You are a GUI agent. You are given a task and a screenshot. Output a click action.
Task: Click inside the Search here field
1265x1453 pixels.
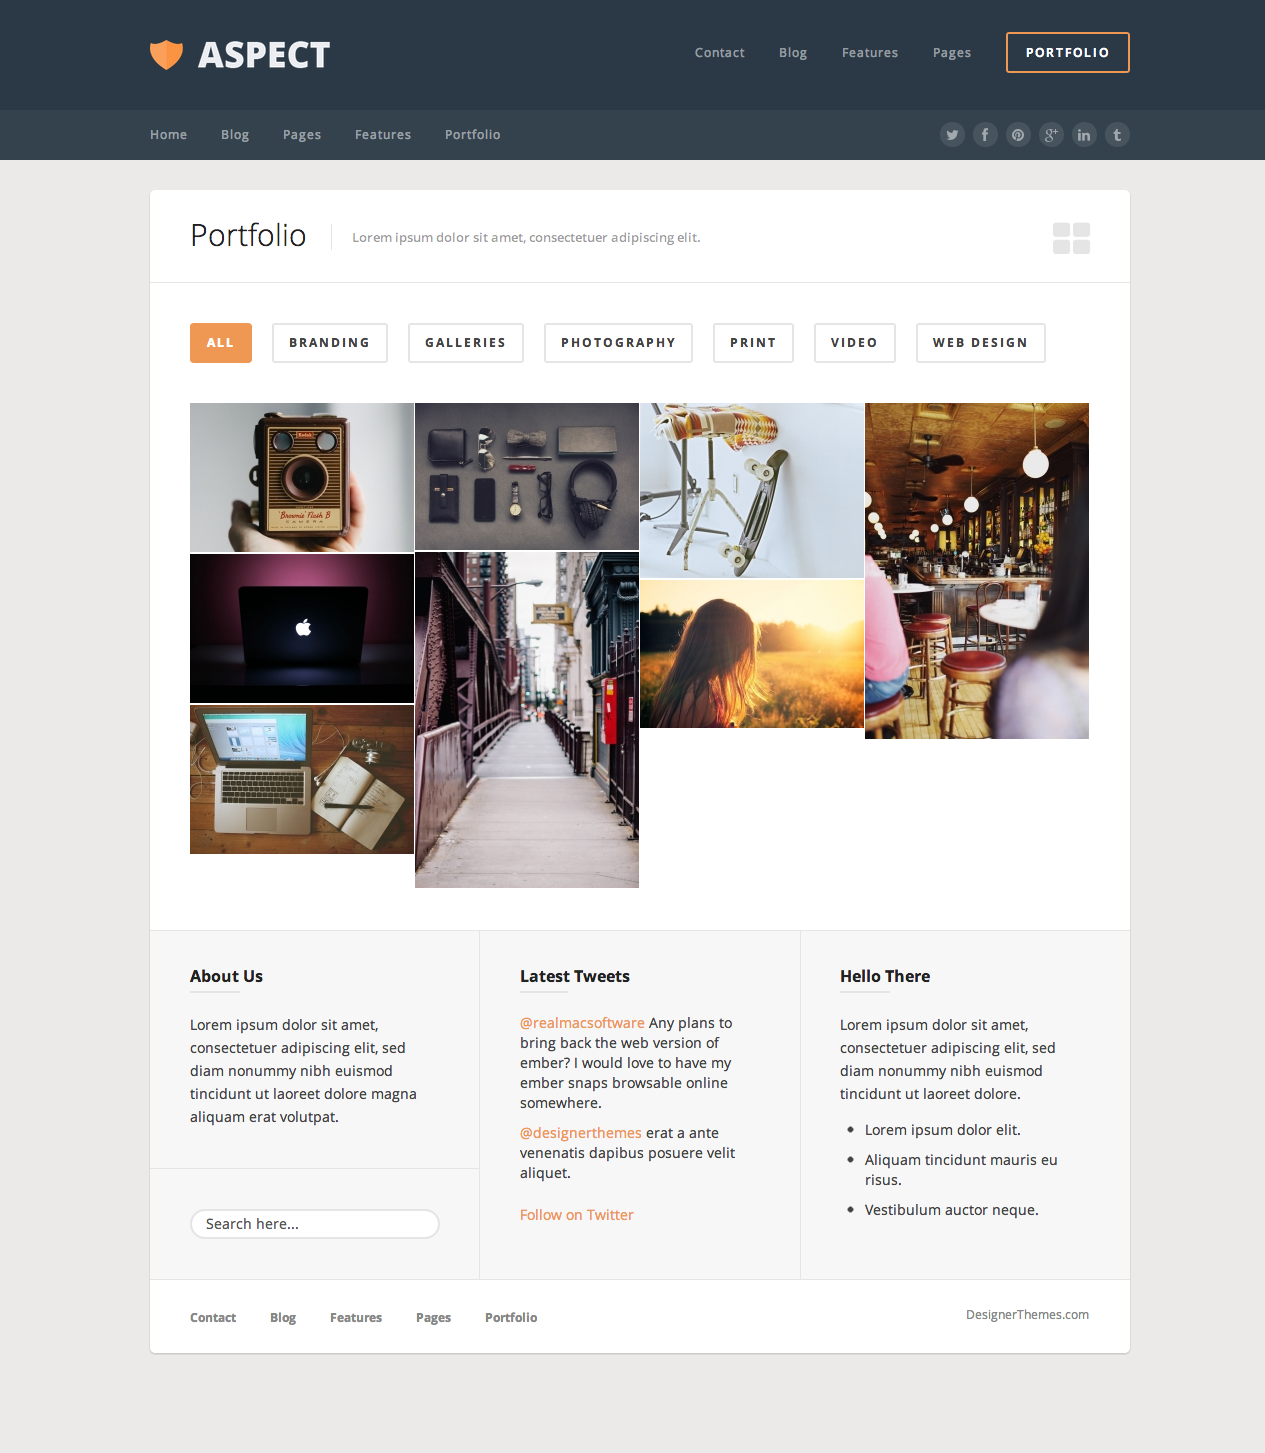pos(314,1223)
